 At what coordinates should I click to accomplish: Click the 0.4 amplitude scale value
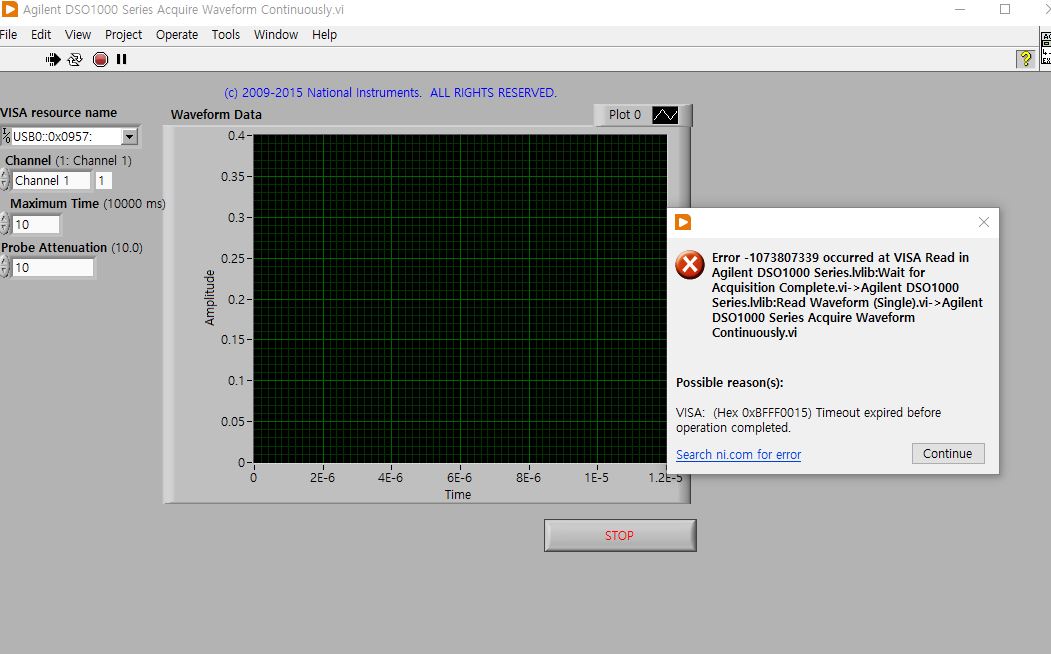tap(236, 135)
